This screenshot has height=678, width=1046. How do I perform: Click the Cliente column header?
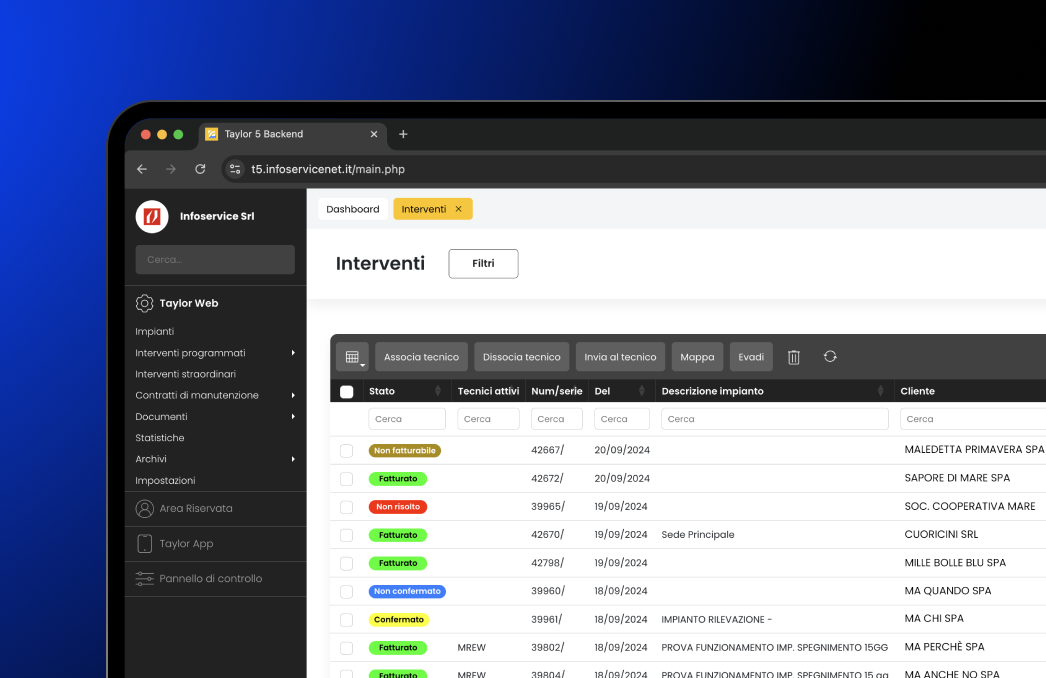918,391
